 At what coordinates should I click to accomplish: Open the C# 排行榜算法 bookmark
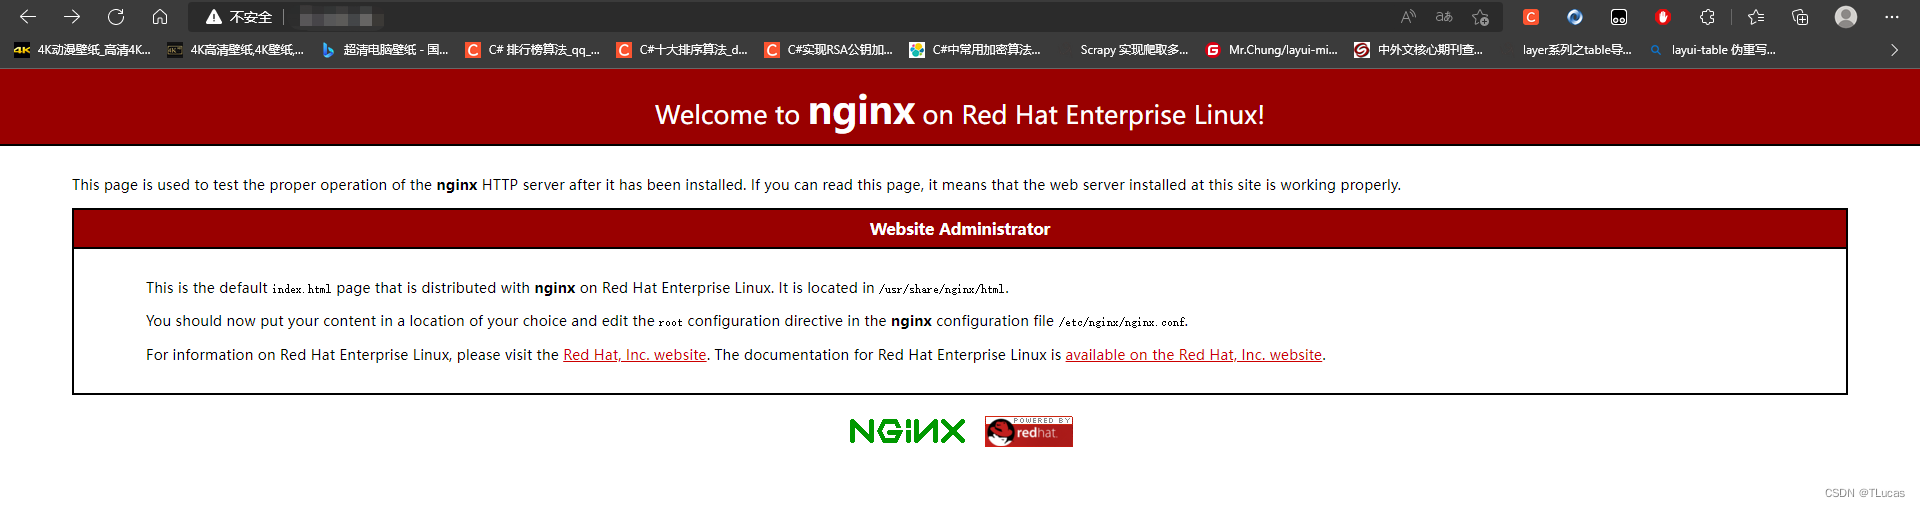coord(533,50)
